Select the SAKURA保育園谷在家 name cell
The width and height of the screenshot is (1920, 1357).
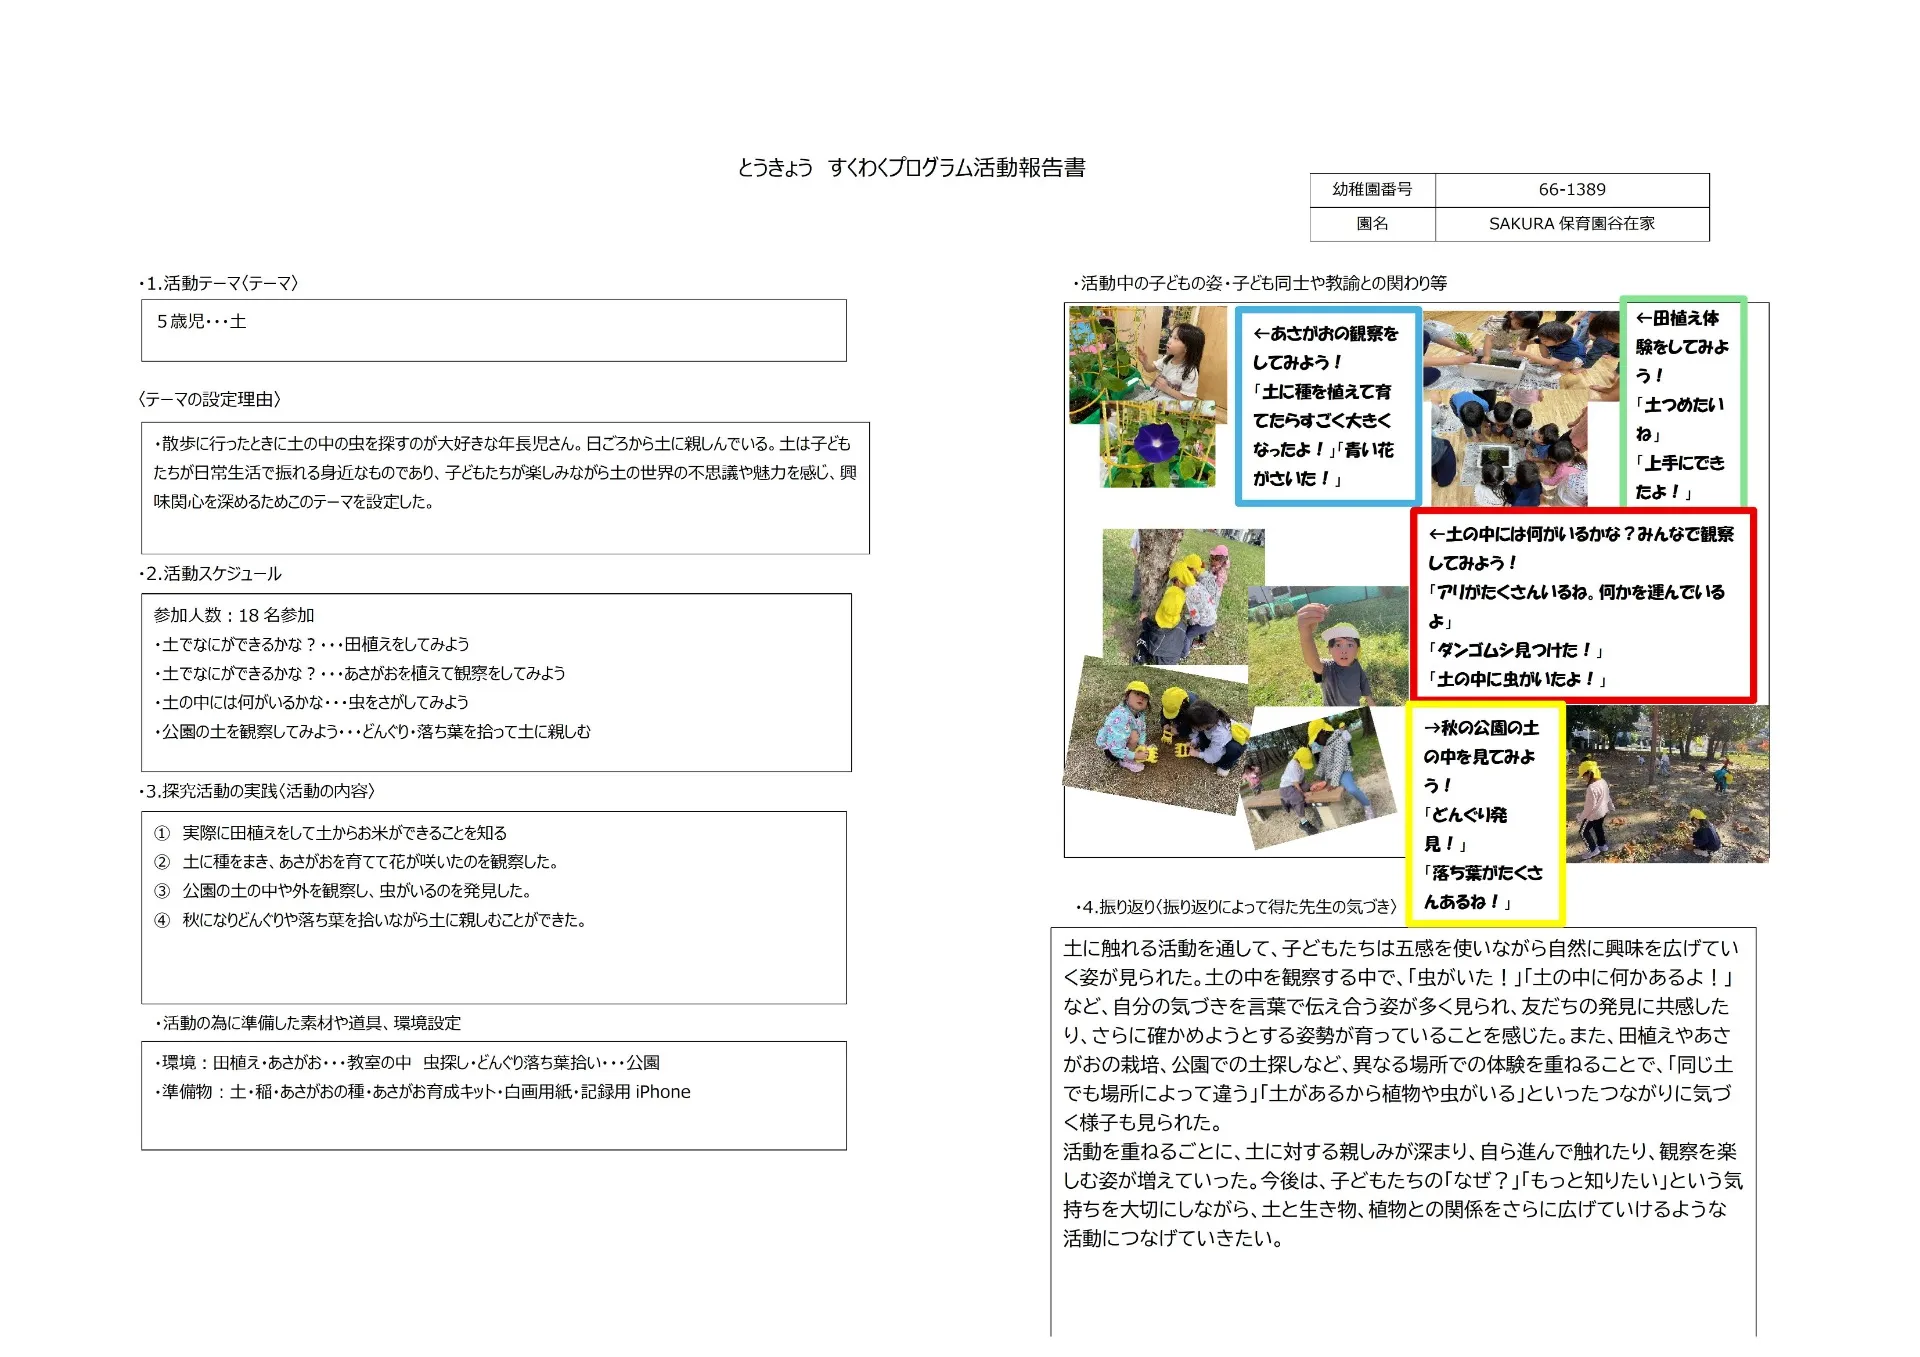1571,224
